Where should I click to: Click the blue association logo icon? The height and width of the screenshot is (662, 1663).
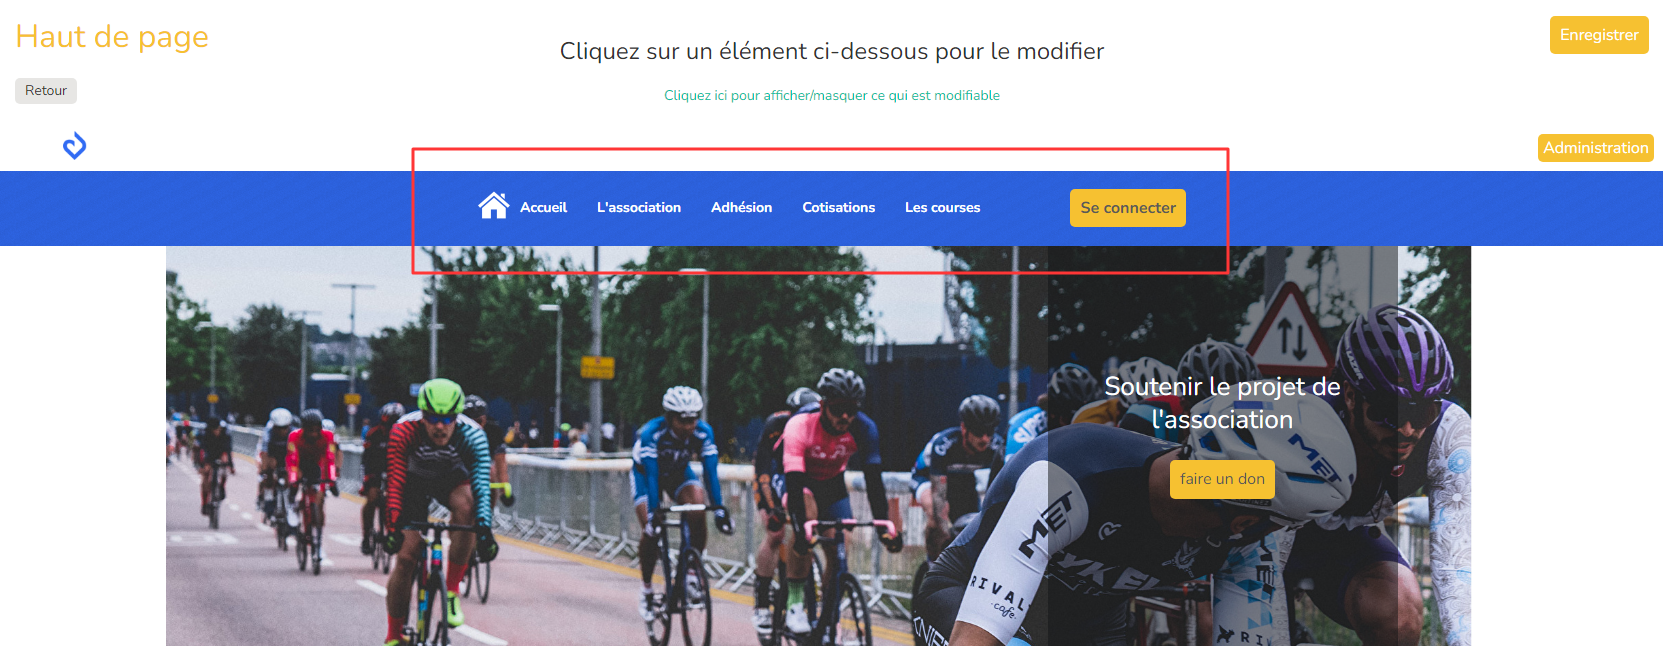75,146
